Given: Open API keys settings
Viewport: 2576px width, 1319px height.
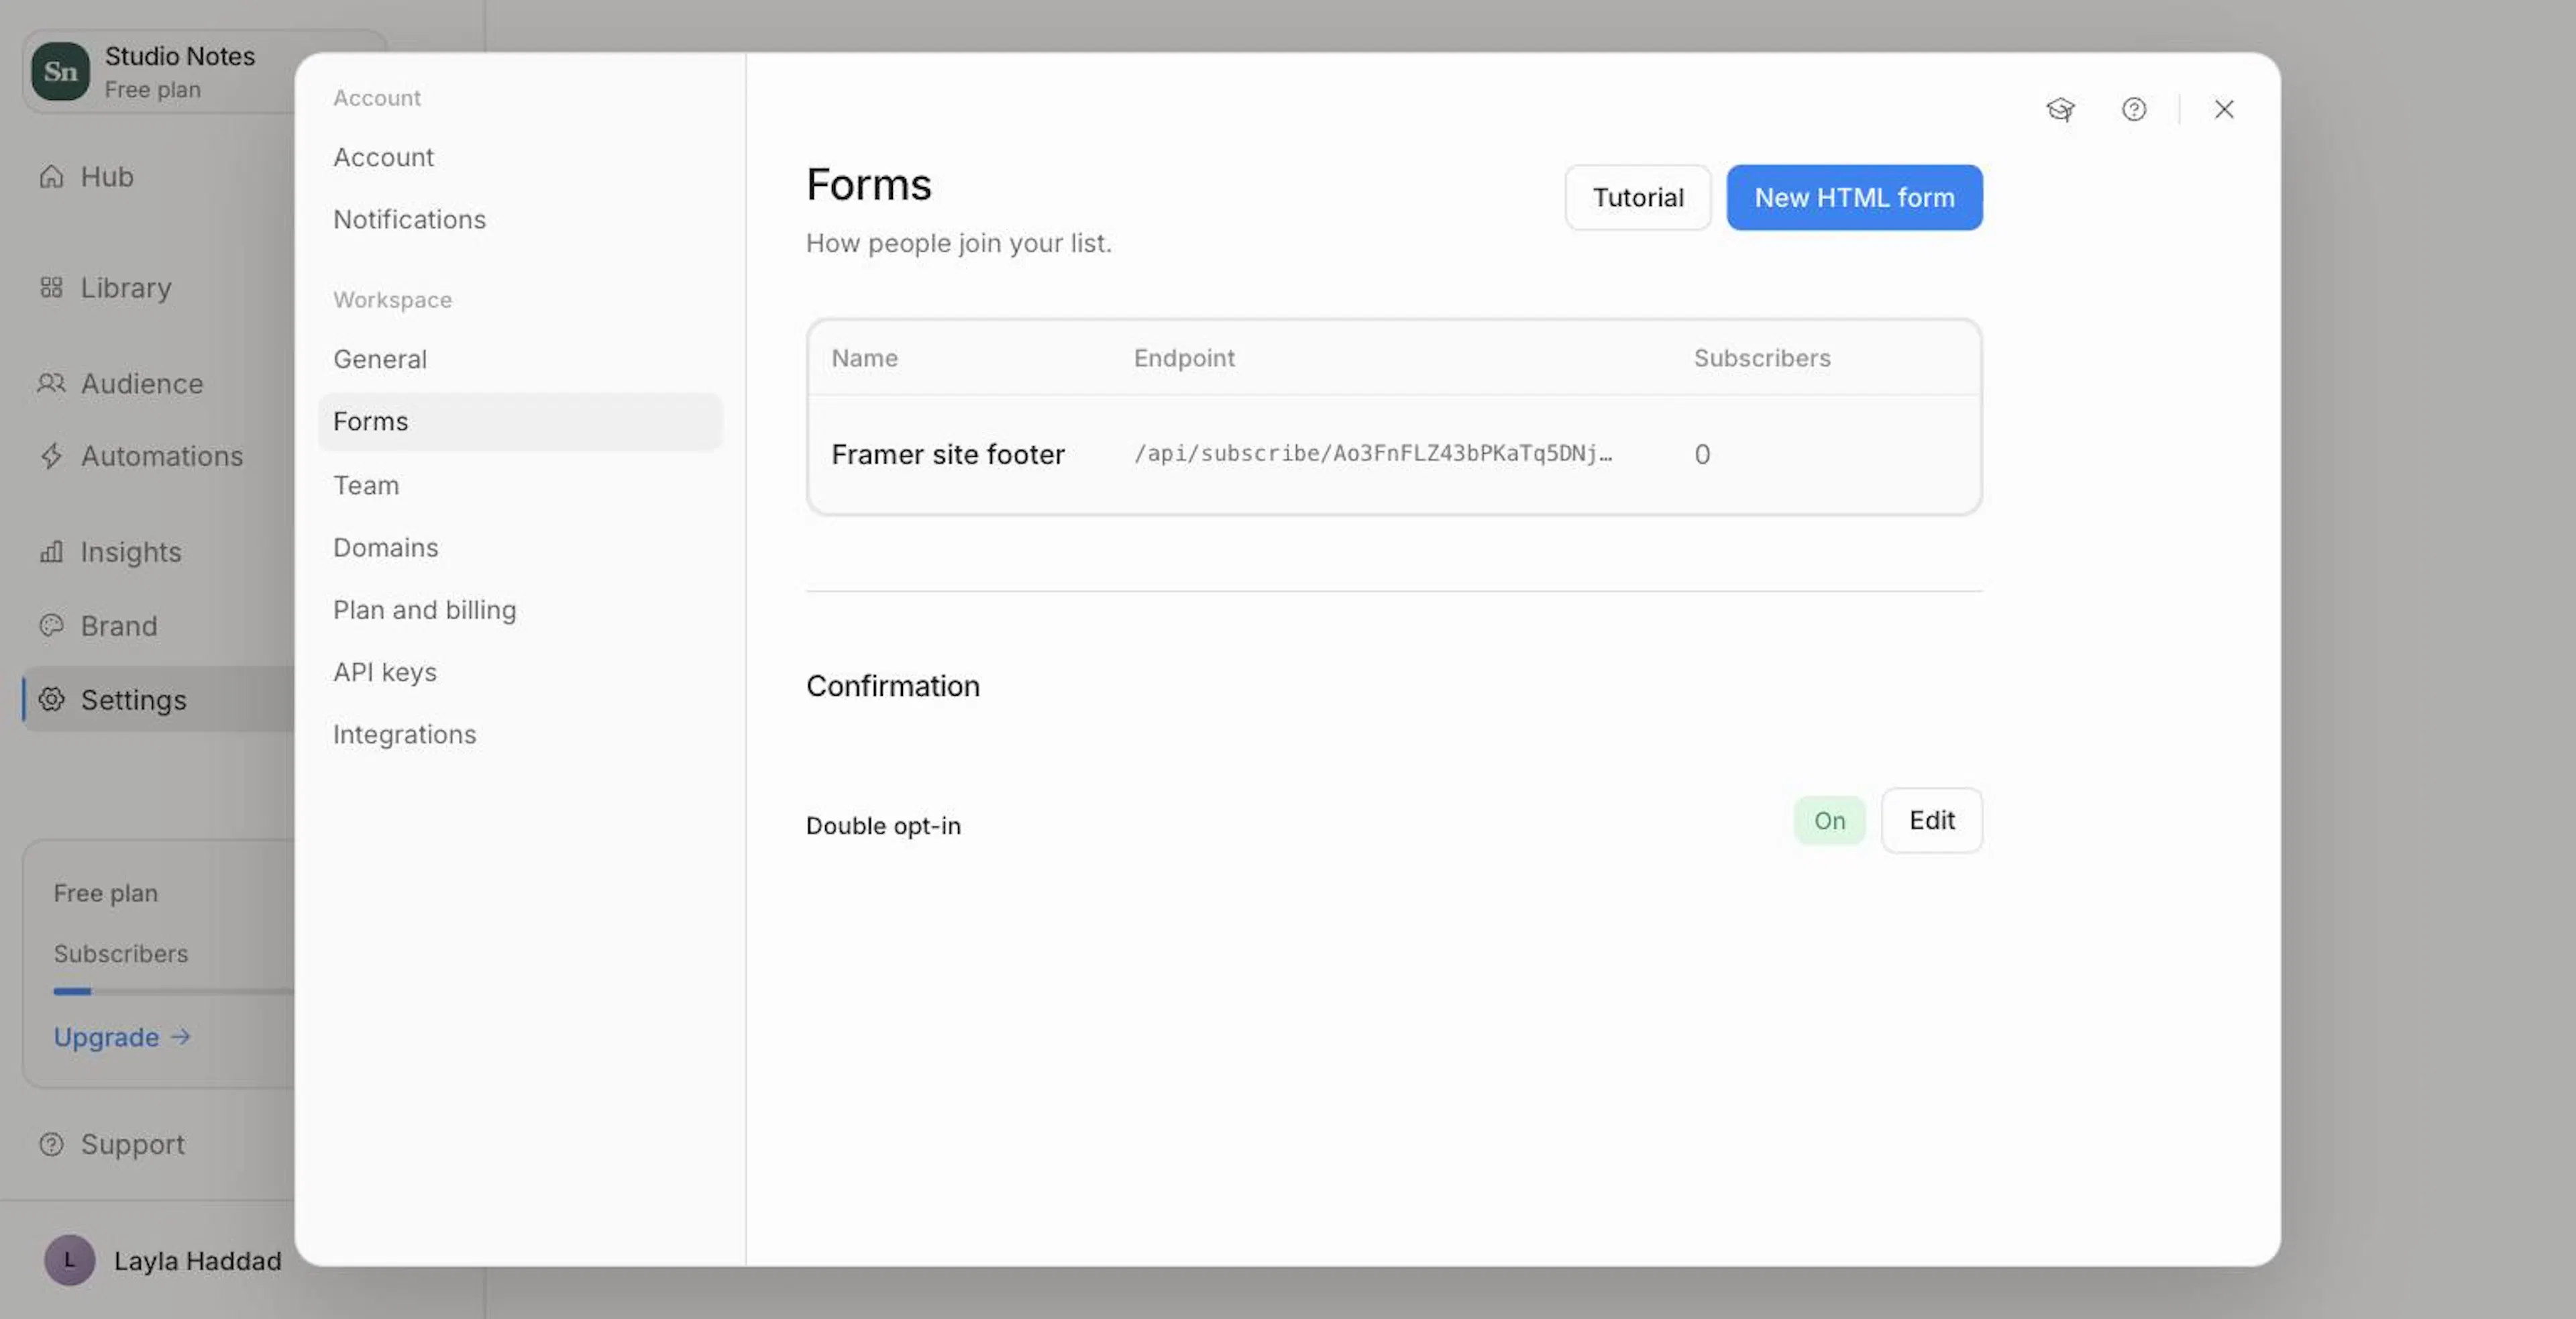Looking at the screenshot, I should click(520, 672).
